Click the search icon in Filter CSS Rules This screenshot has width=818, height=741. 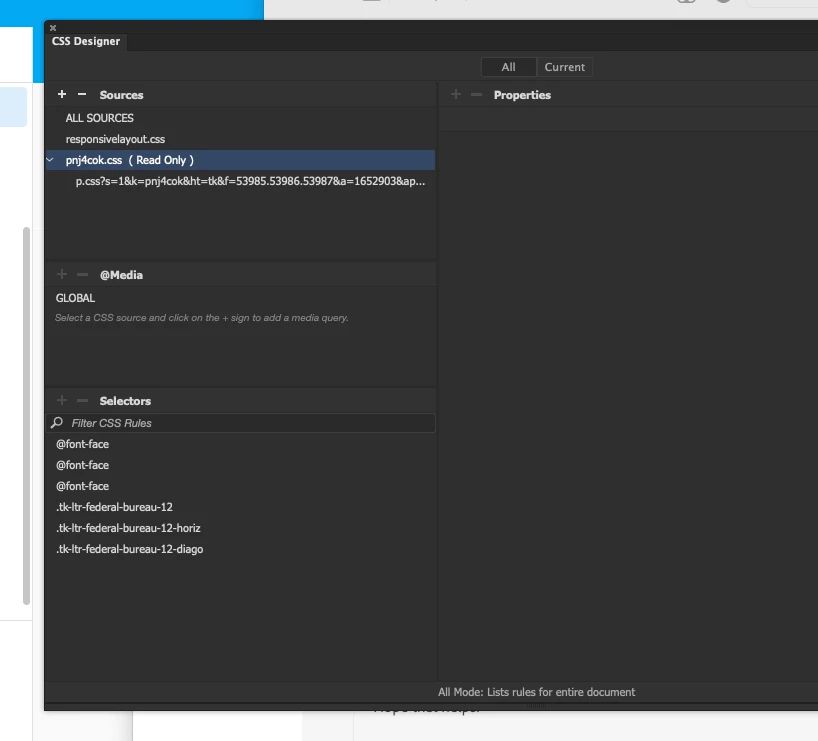(x=57, y=423)
